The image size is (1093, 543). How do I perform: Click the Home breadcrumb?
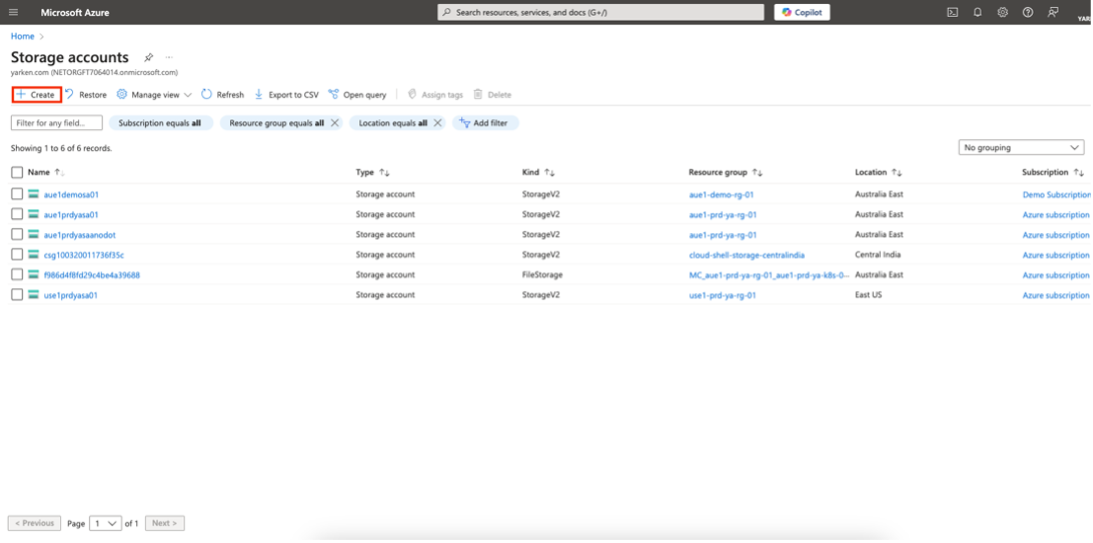point(22,36)
